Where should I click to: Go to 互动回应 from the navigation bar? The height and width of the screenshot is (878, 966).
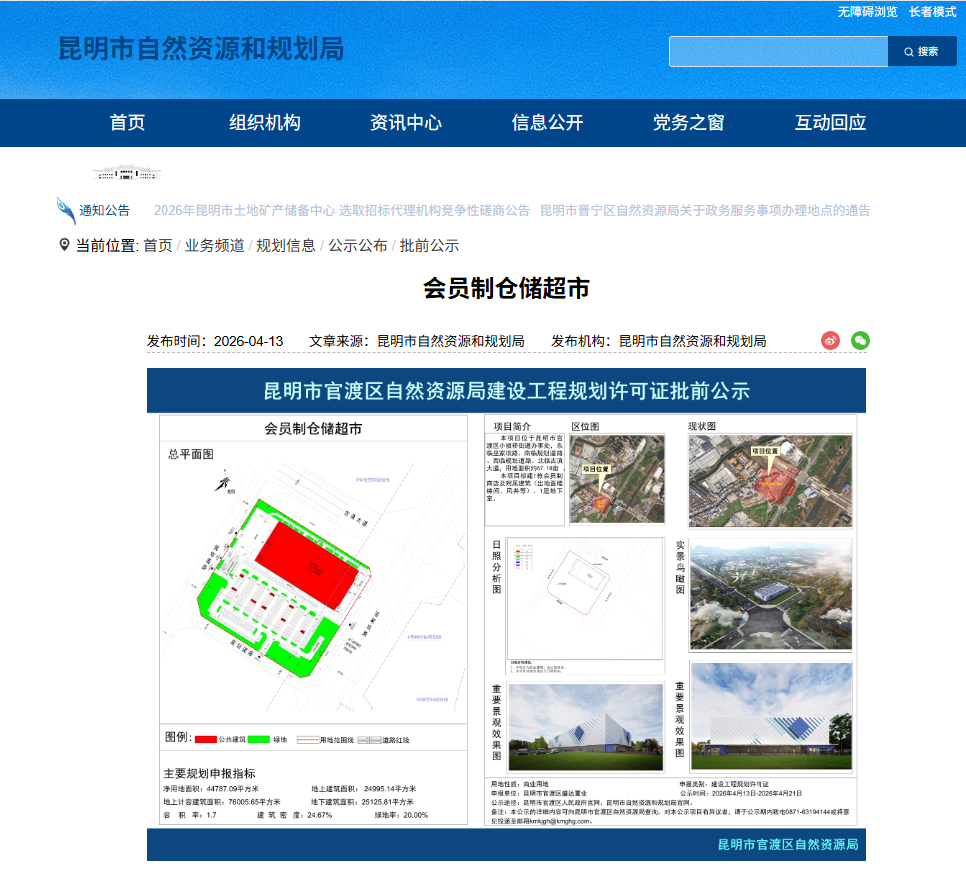coord(830,122)
